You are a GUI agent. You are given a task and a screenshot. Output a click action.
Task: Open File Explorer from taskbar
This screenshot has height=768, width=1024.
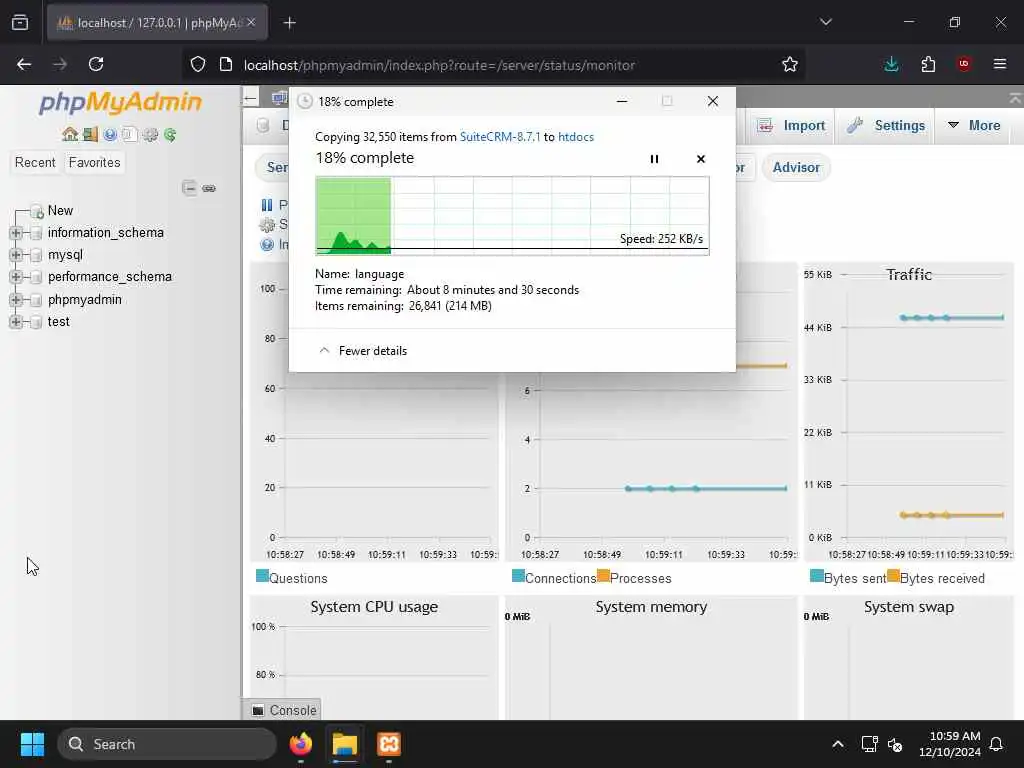[x=345, y=744]
